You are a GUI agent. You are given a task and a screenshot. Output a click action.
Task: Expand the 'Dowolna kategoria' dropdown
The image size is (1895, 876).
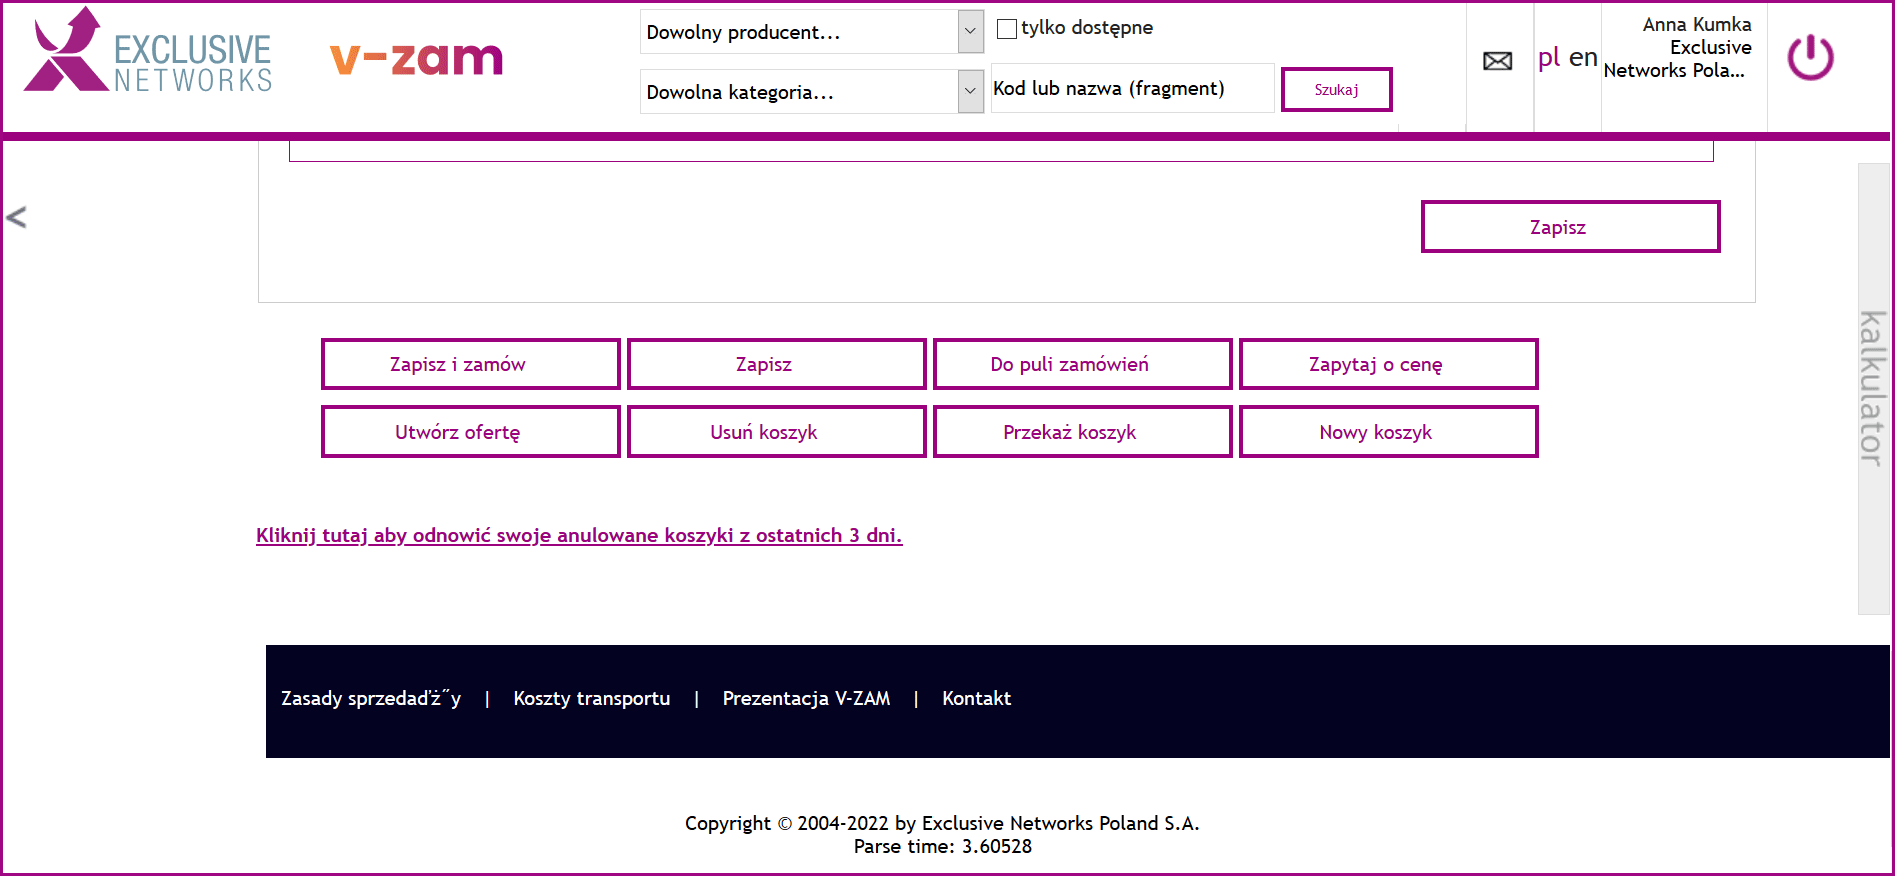(811, 92)
